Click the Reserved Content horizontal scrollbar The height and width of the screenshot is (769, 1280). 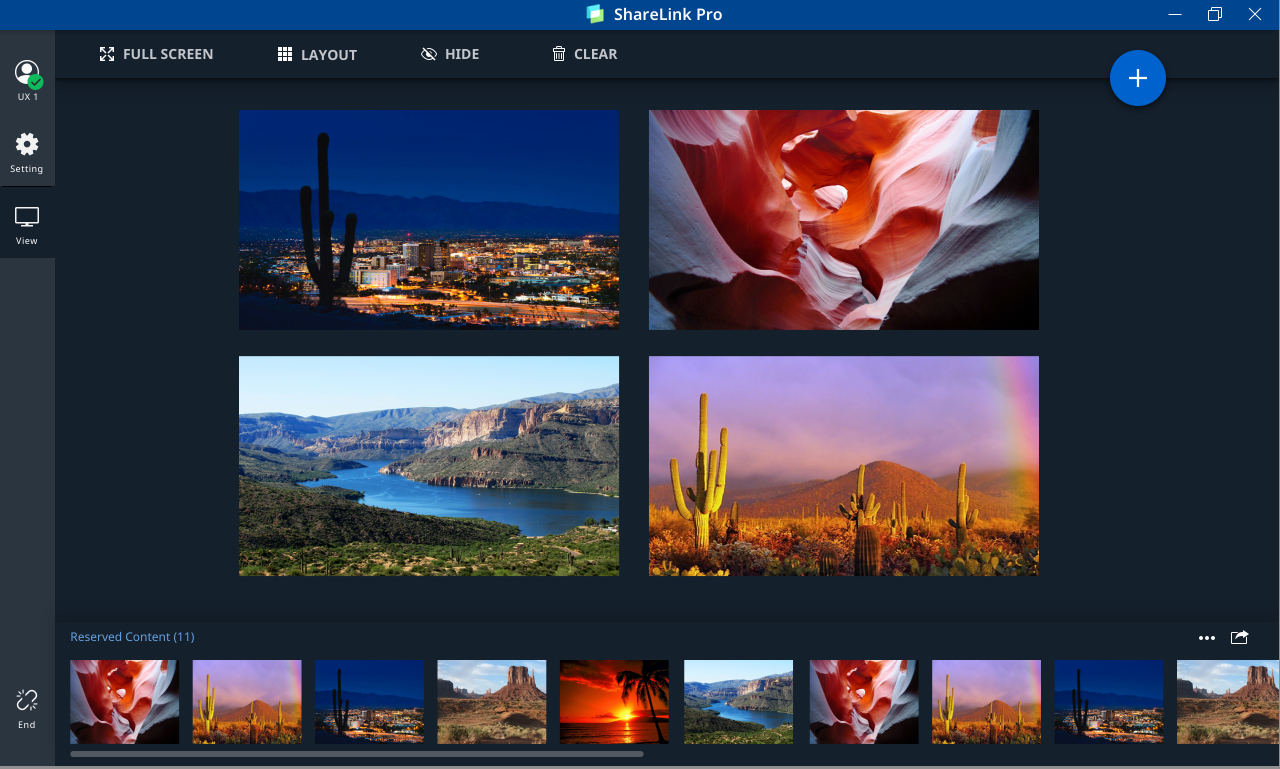coord(356,754)
